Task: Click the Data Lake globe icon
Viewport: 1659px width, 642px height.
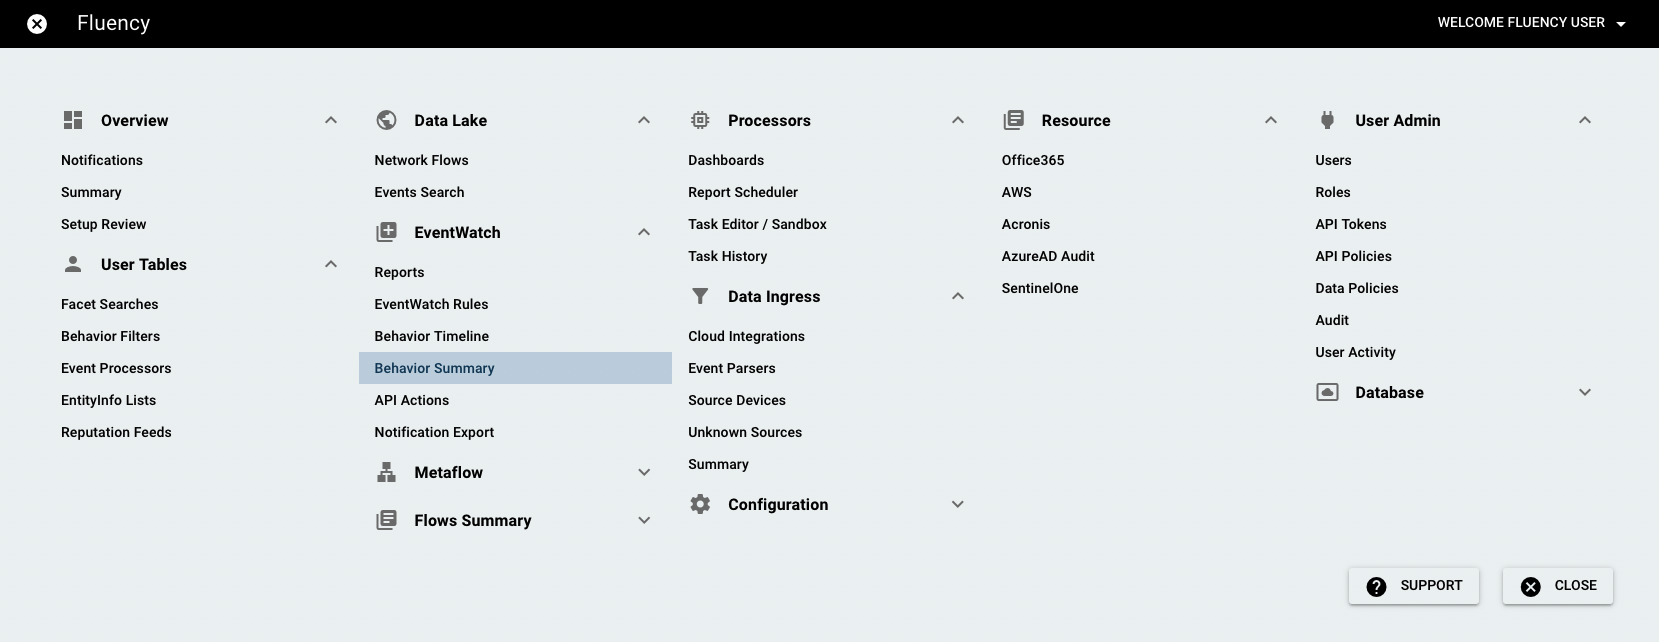Action: tap(386, 120)
